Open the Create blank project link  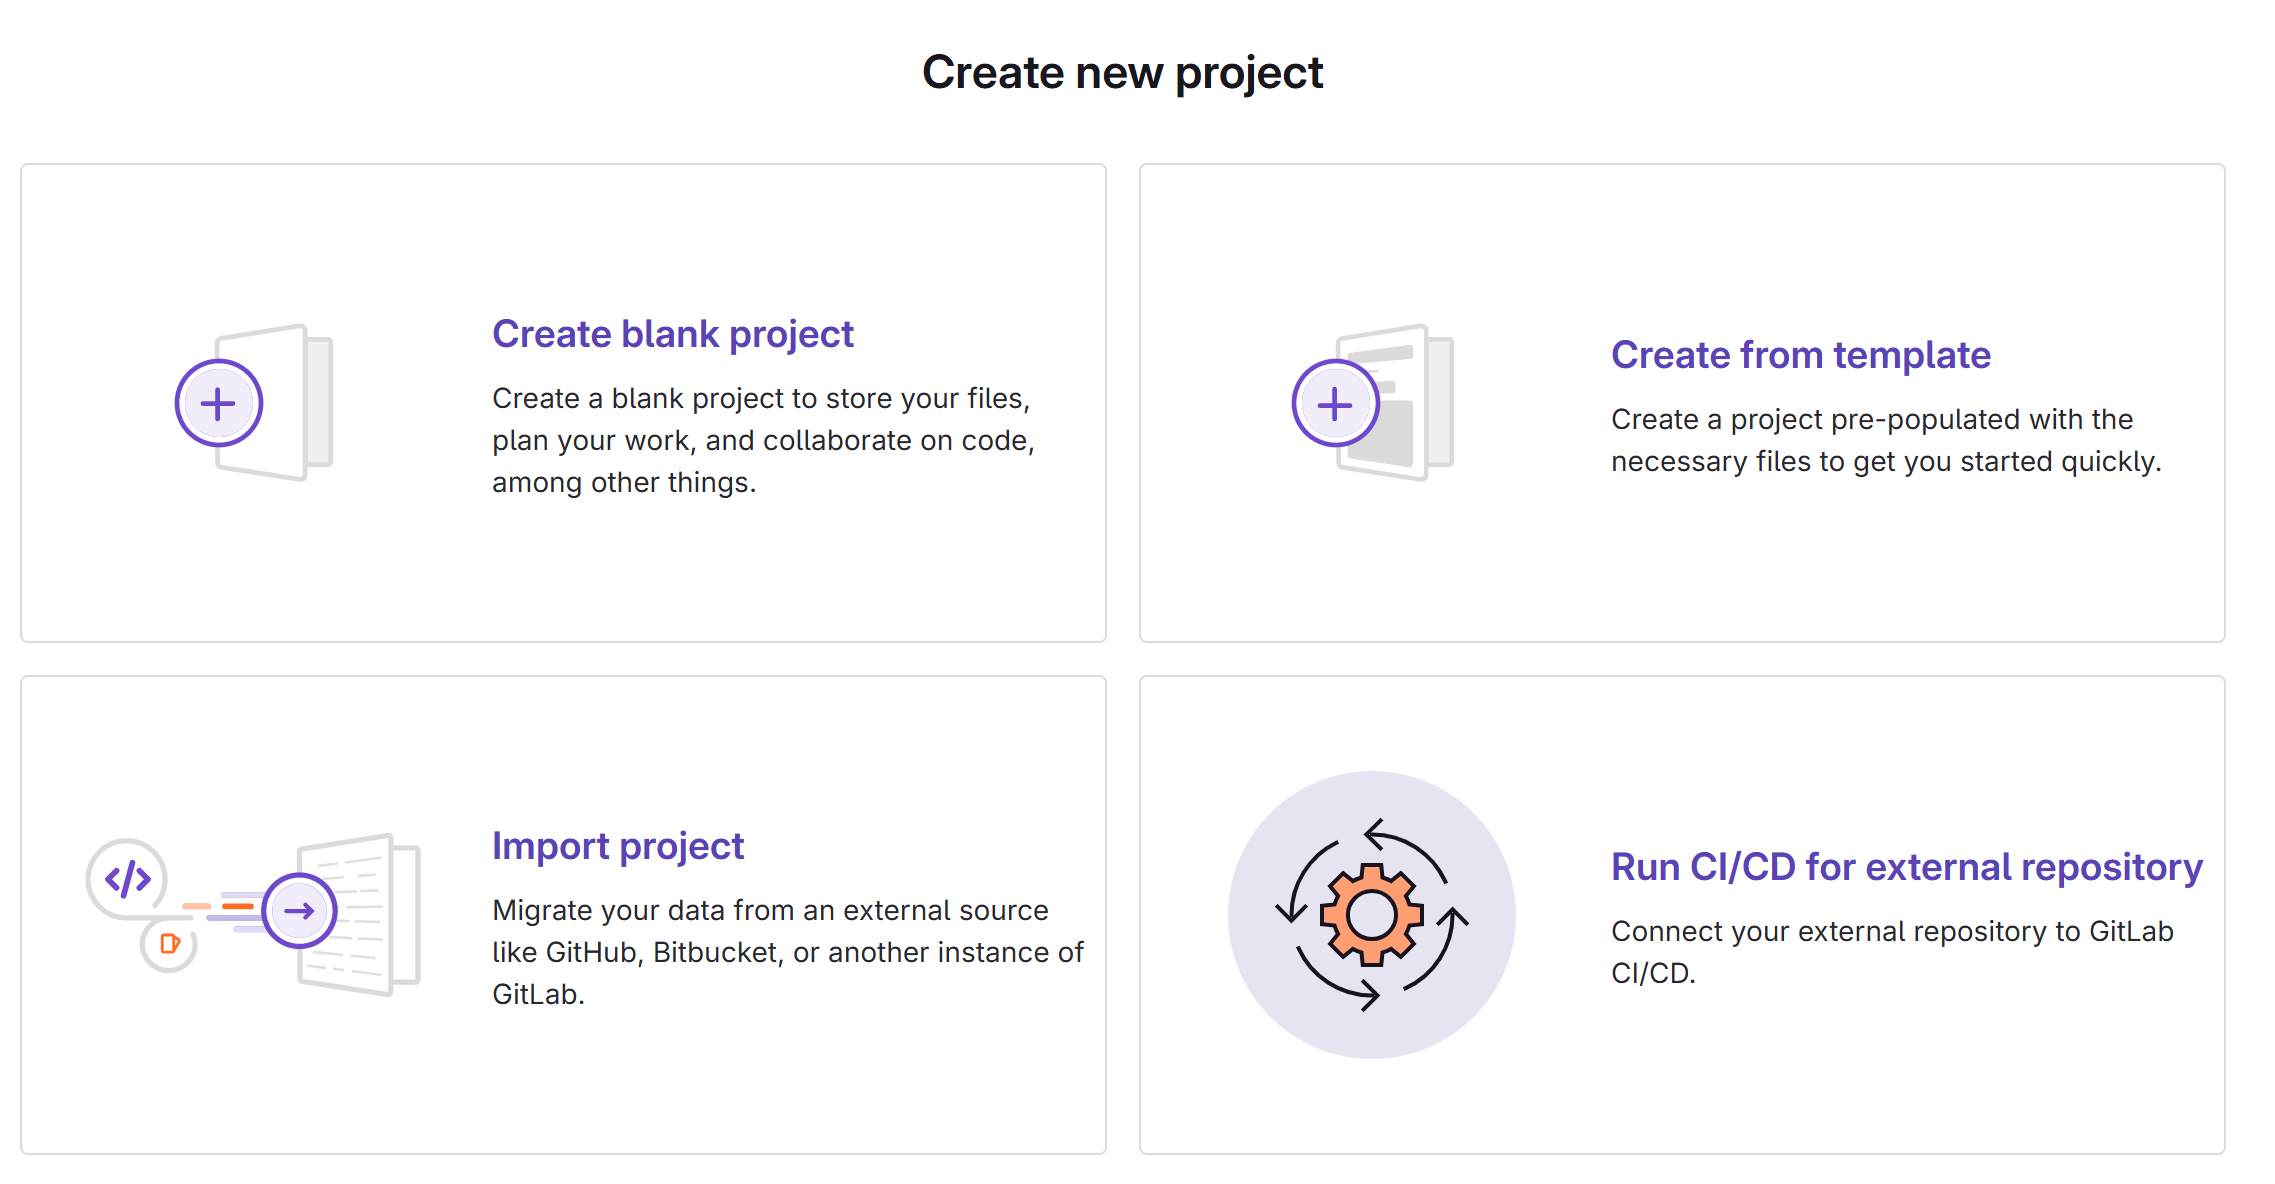(672, 334)
